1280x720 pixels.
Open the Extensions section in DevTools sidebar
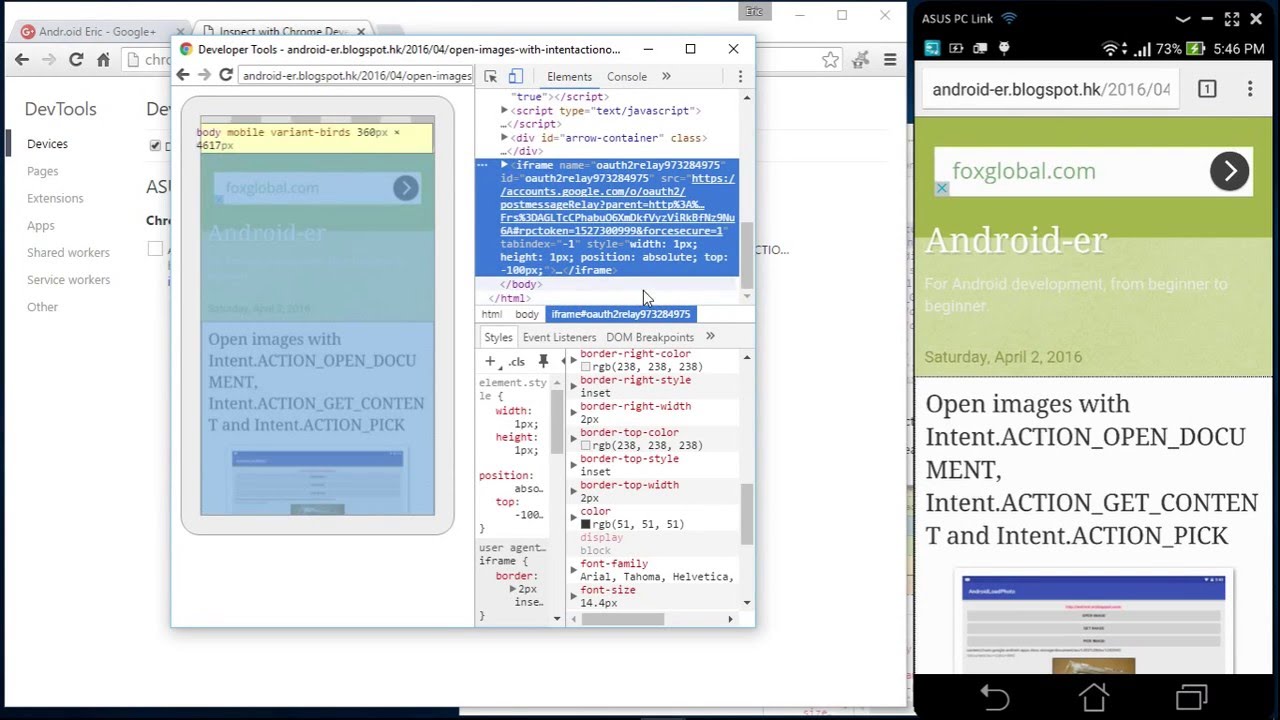(x=55, y=198)
